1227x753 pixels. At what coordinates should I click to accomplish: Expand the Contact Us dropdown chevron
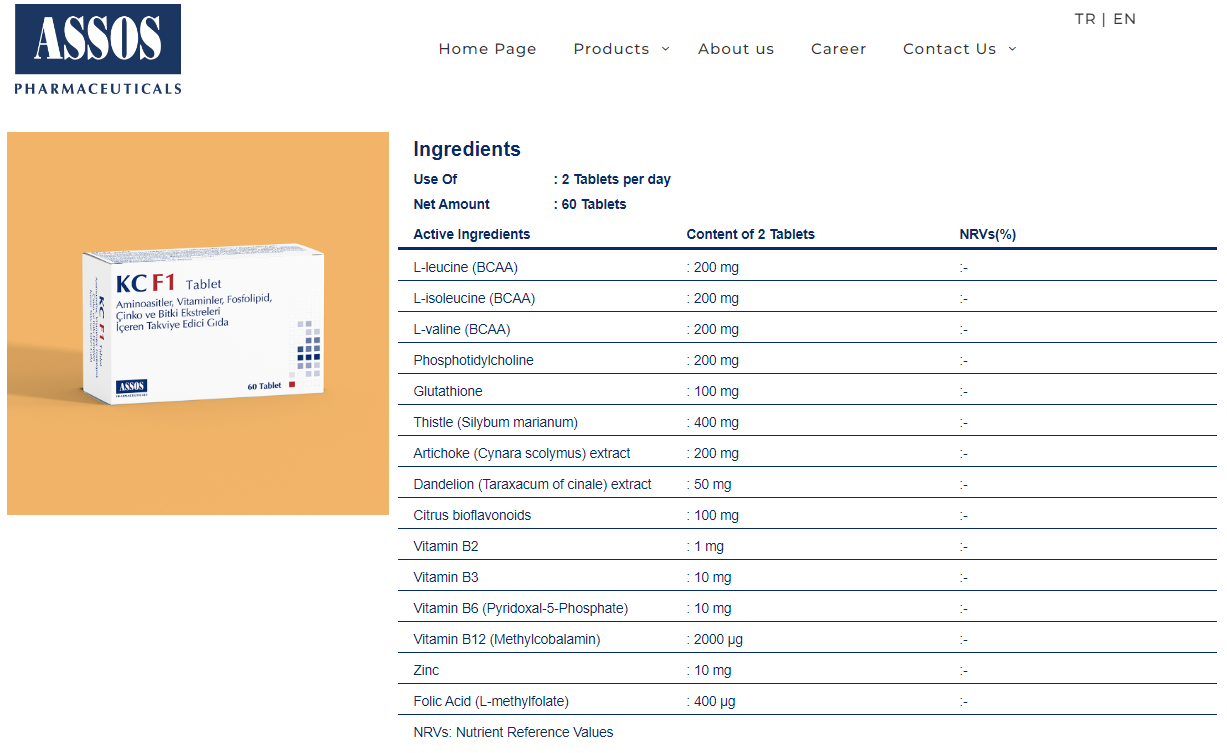tap(1012, 49)
